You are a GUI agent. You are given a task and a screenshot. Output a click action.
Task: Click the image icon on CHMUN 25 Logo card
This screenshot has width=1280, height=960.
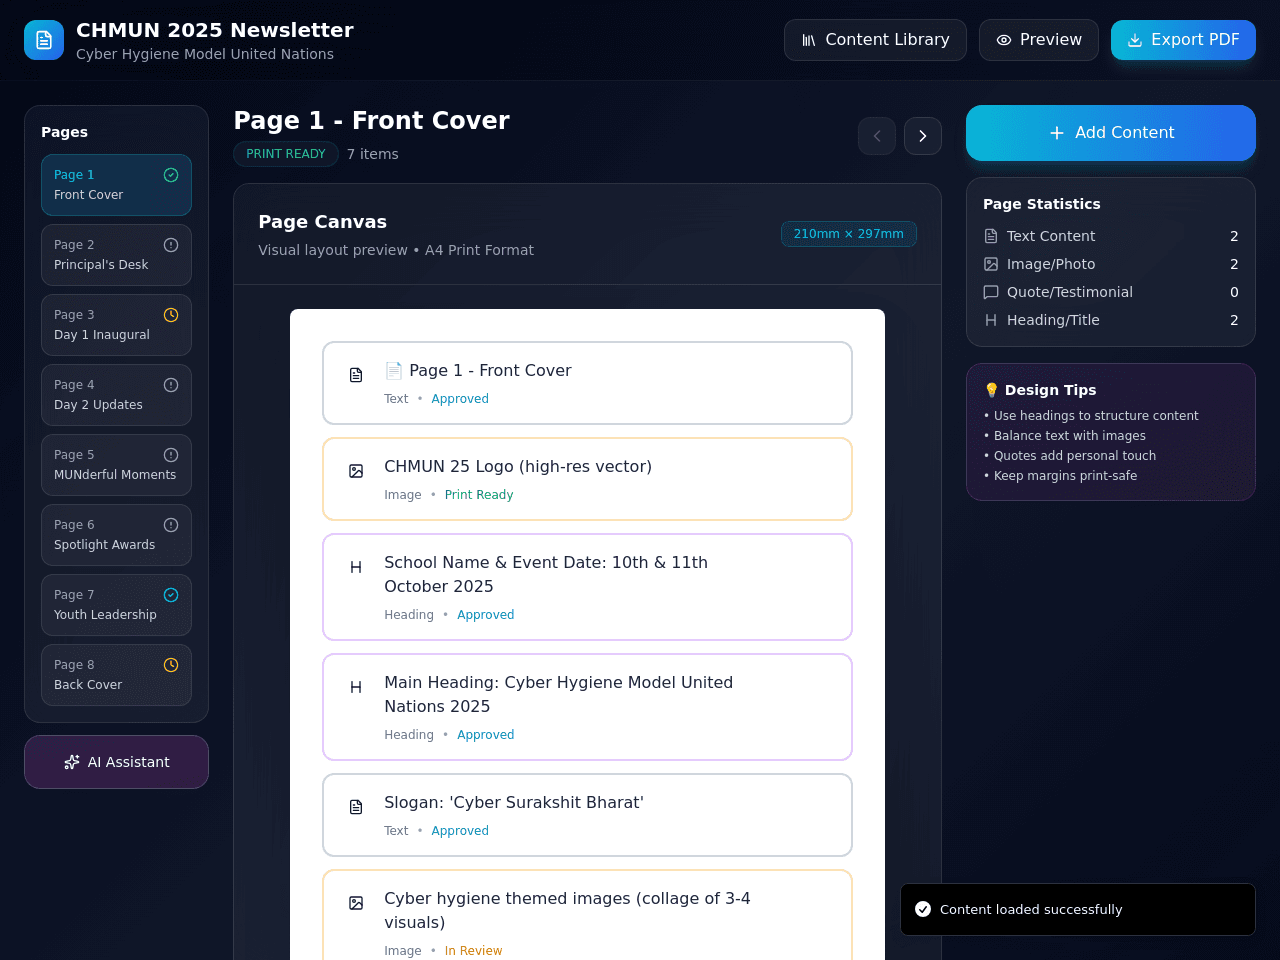click(356, 471)
